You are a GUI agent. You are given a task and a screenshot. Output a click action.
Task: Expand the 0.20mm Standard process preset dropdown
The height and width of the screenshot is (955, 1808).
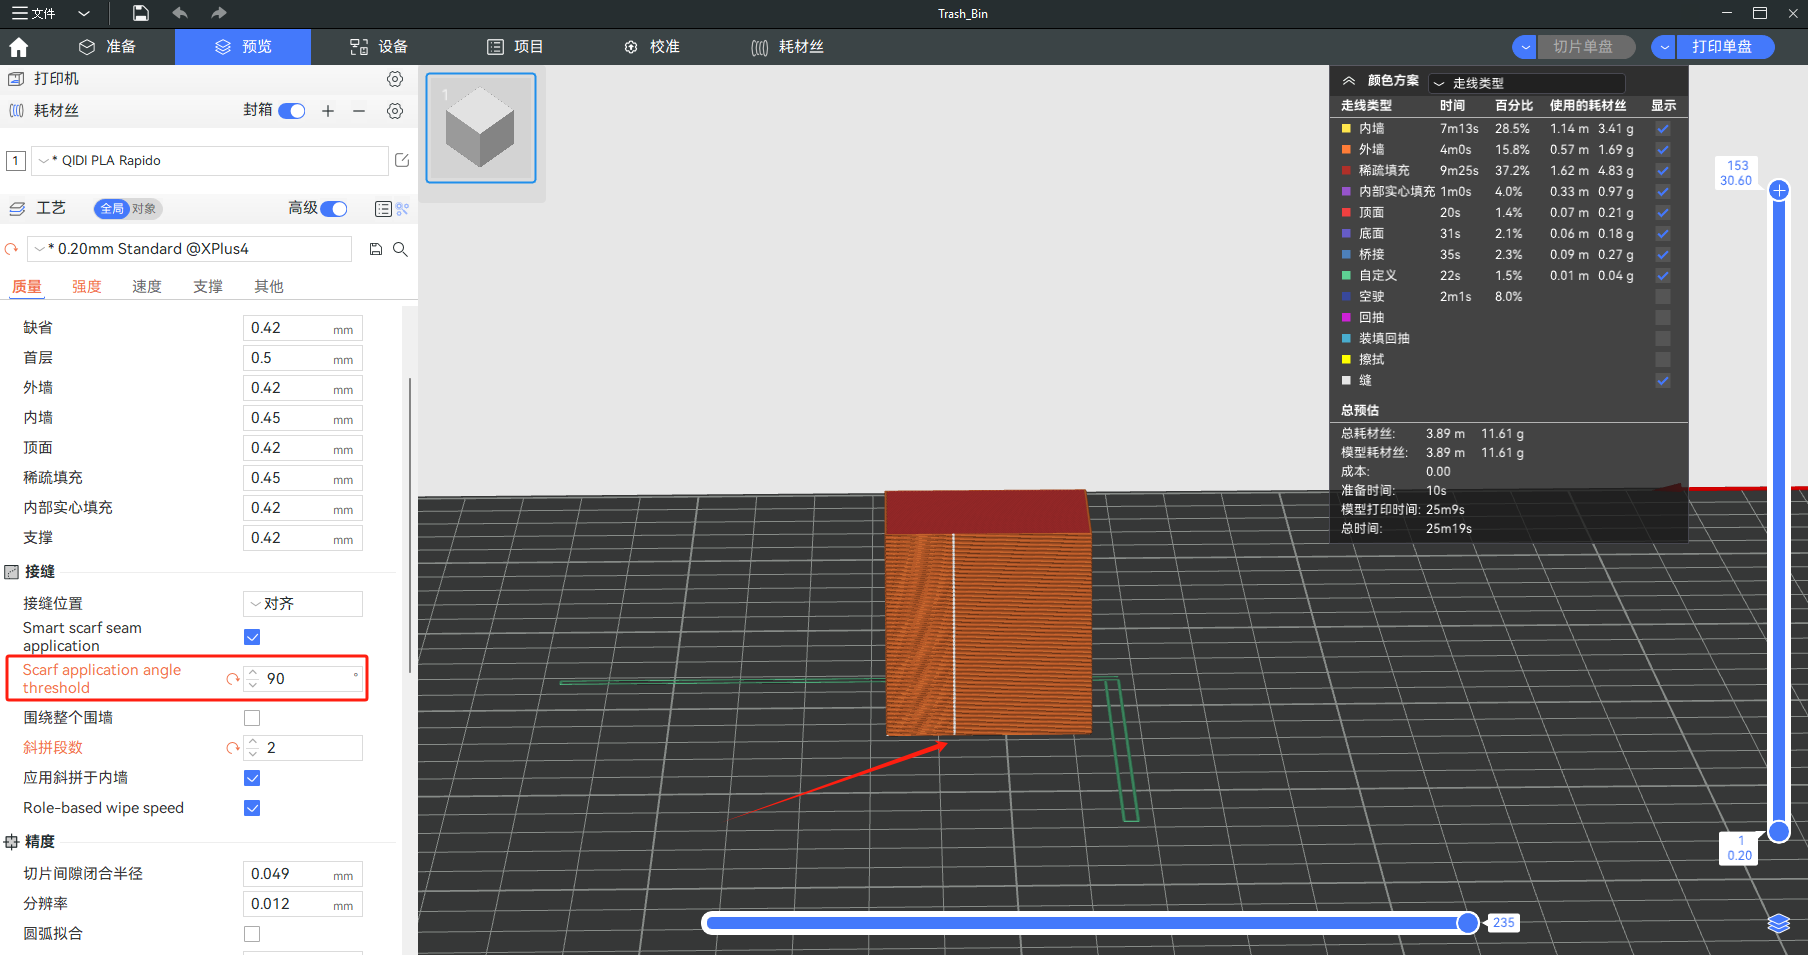click(41, 249)
